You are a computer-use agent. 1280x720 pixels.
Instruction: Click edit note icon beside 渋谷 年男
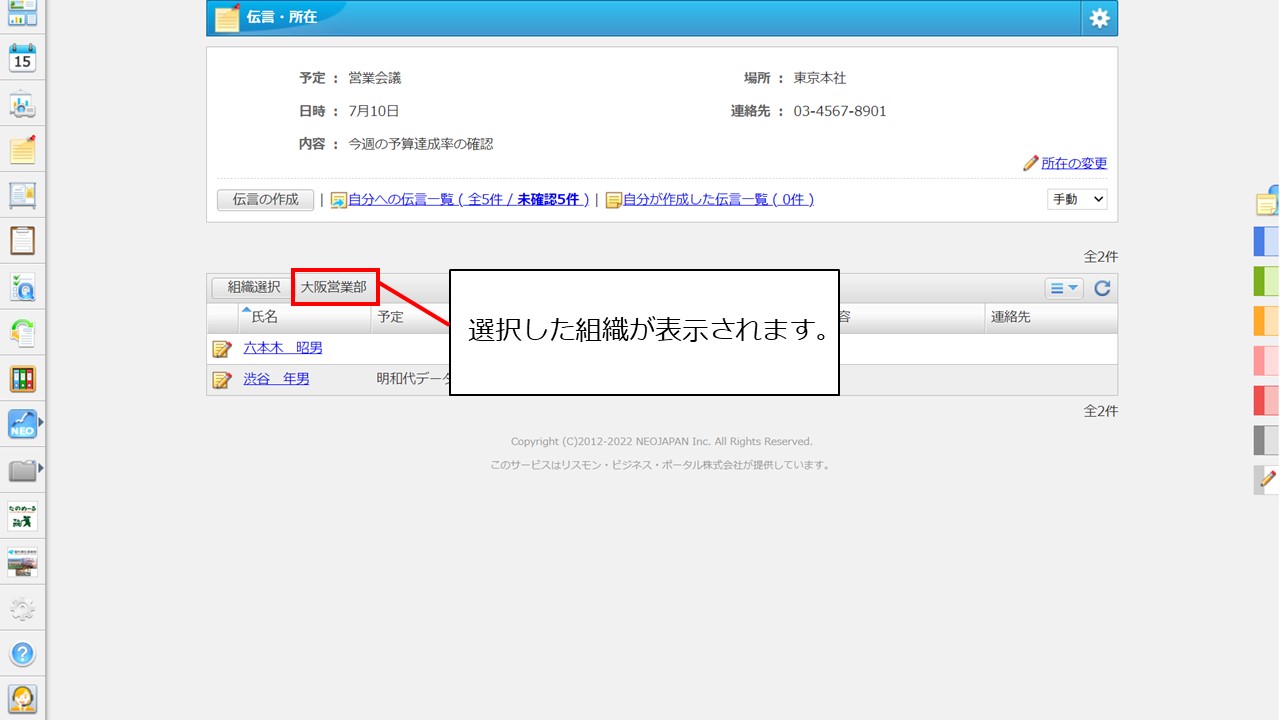[222, 380]
